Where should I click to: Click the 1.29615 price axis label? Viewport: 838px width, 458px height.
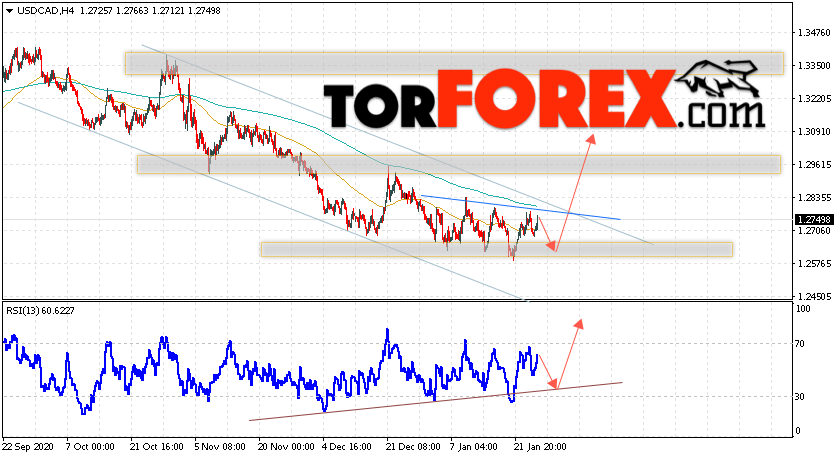814,165
